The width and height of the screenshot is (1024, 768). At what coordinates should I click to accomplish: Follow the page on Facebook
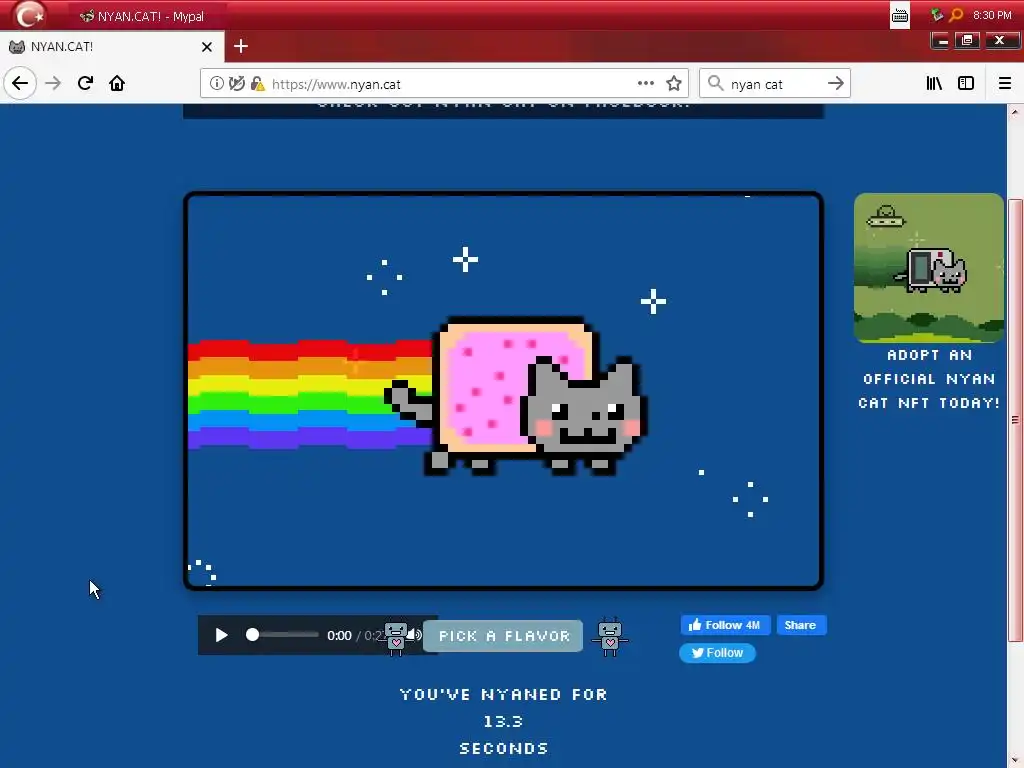click(x=725, y=625)
